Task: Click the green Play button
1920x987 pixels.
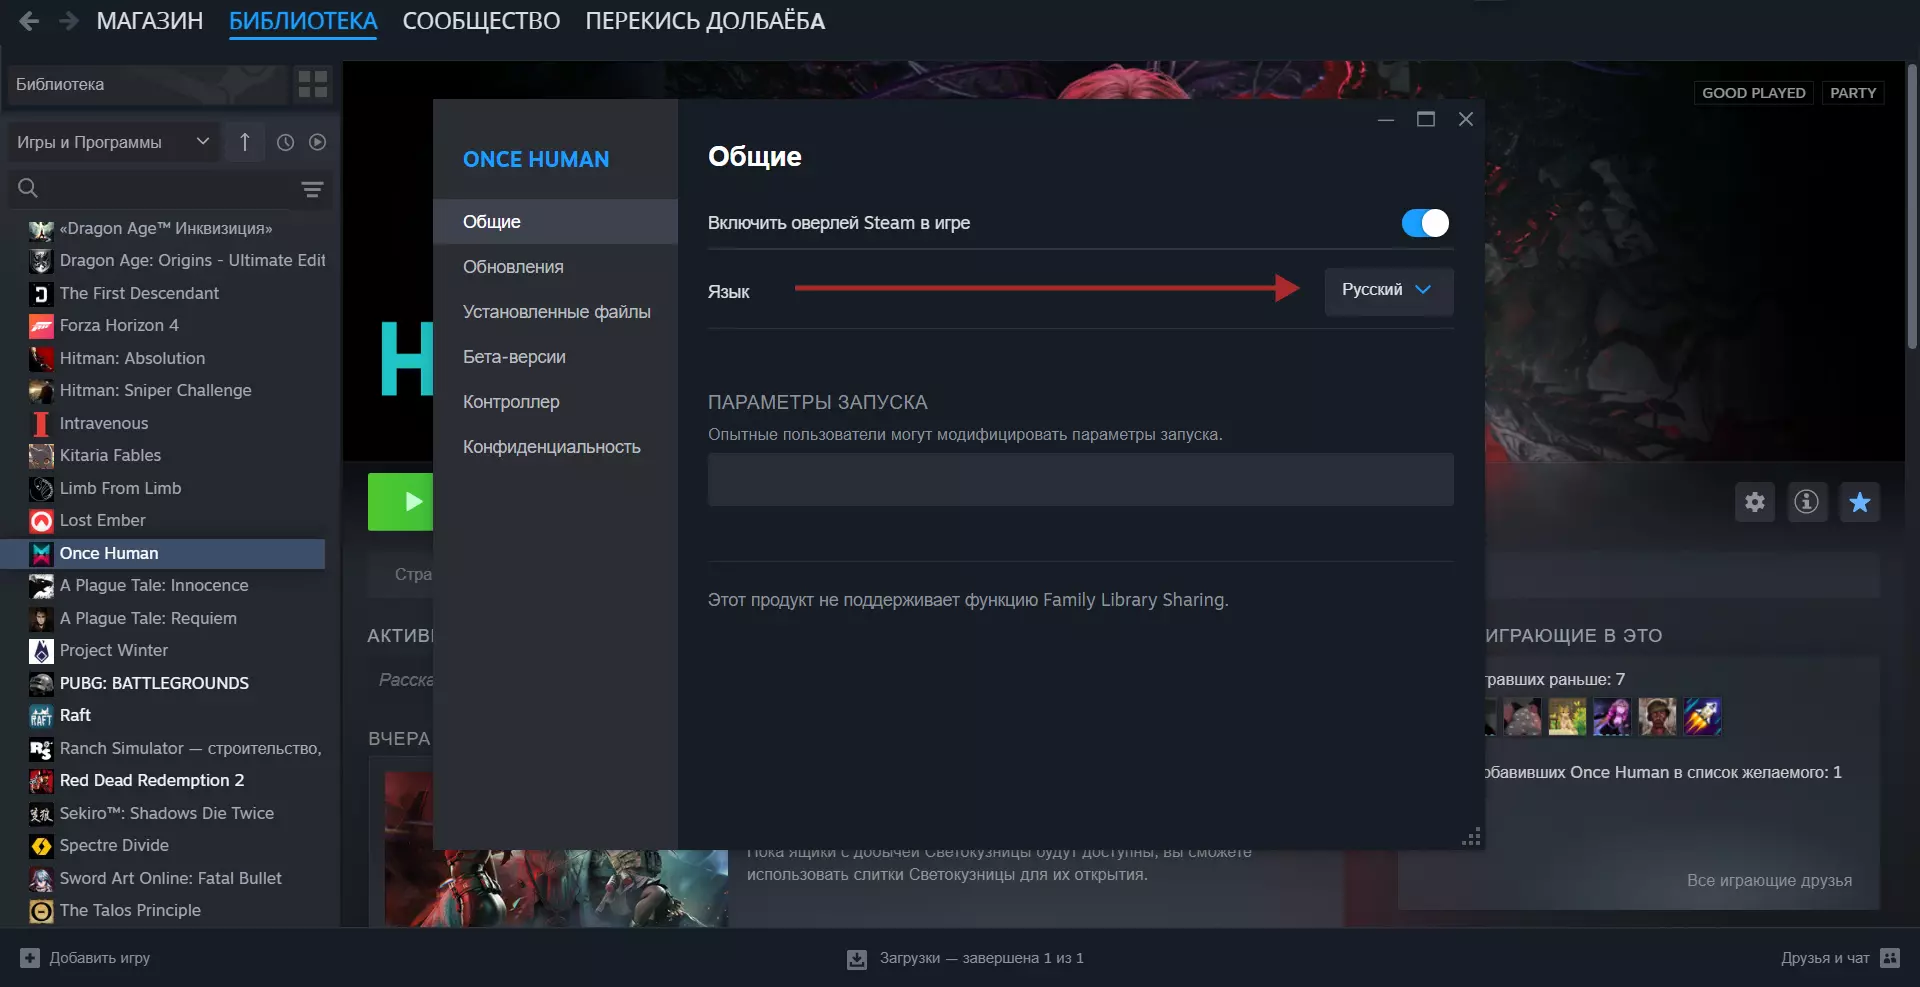Action: [400, 501]
